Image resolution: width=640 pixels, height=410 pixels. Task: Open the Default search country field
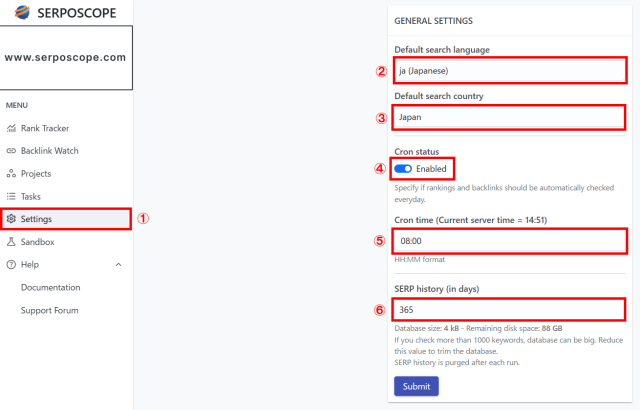(x=510, y=117)
